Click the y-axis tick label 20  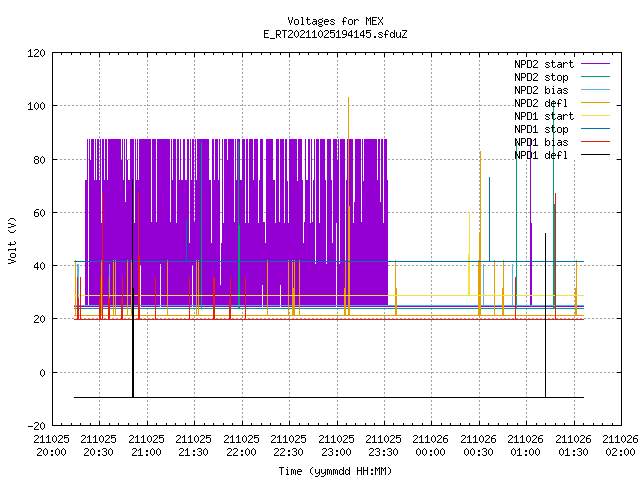pos(39,319)
